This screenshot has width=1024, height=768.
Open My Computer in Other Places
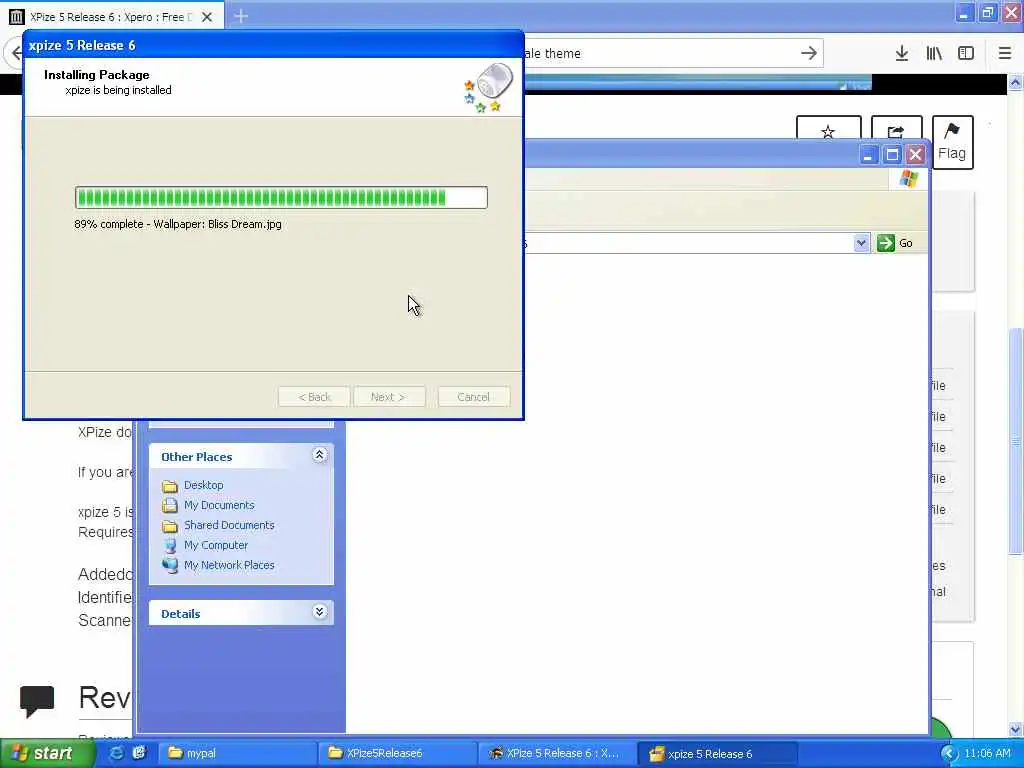coord(216,545)
